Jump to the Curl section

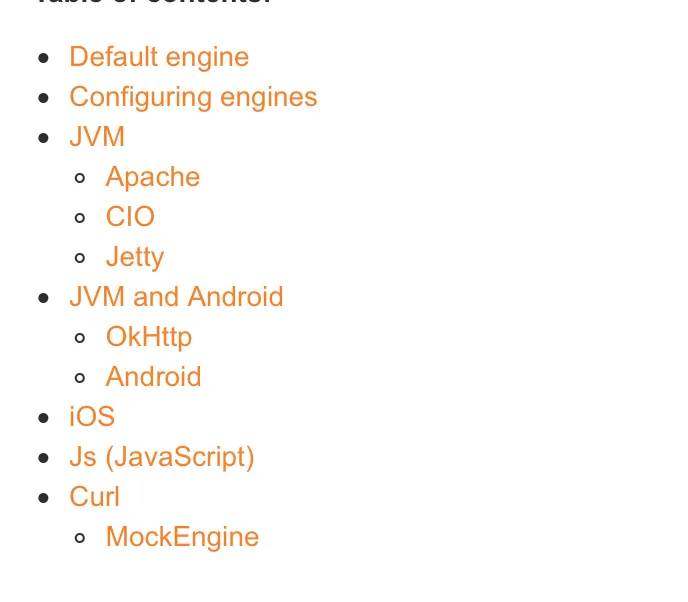tap(94, 497)
